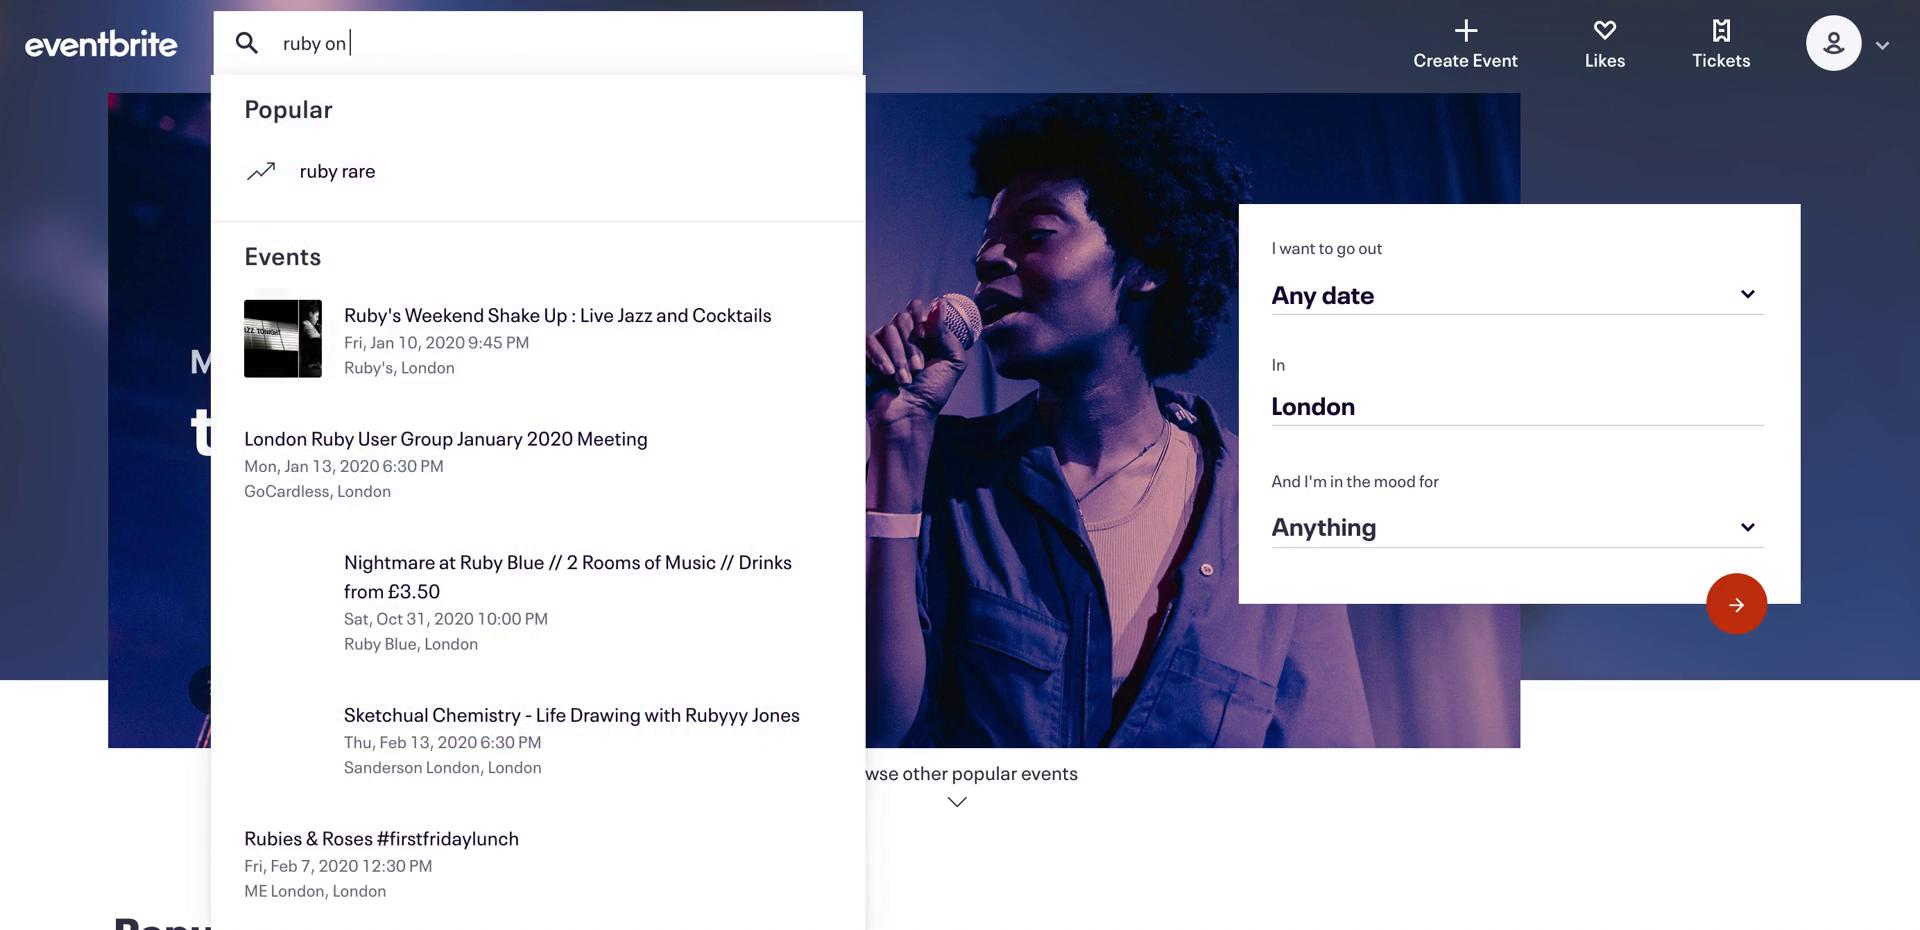Click 'I want to go out' label
This screenshot has width=1920, height=930.
point(1326,249)
